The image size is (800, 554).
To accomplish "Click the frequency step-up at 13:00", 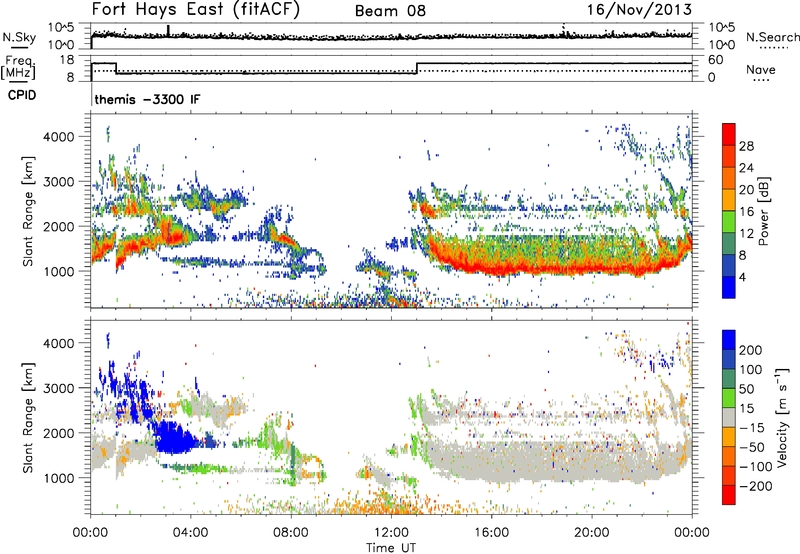I will pyautogui.click(x=417, y=68).
